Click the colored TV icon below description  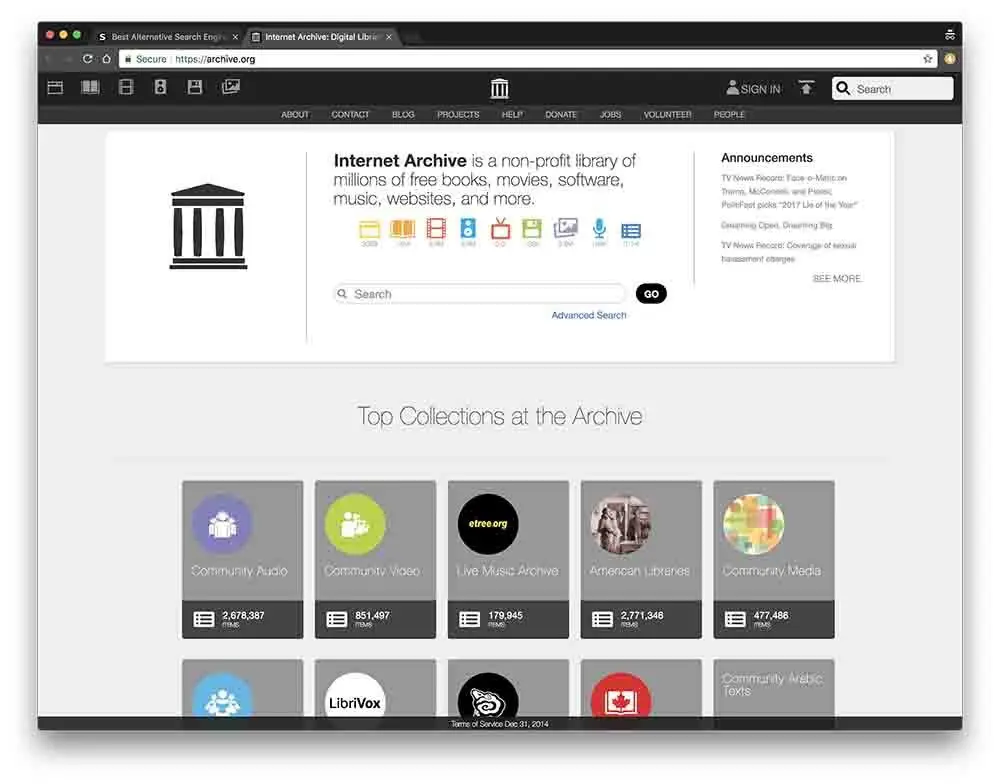[500, 228]
